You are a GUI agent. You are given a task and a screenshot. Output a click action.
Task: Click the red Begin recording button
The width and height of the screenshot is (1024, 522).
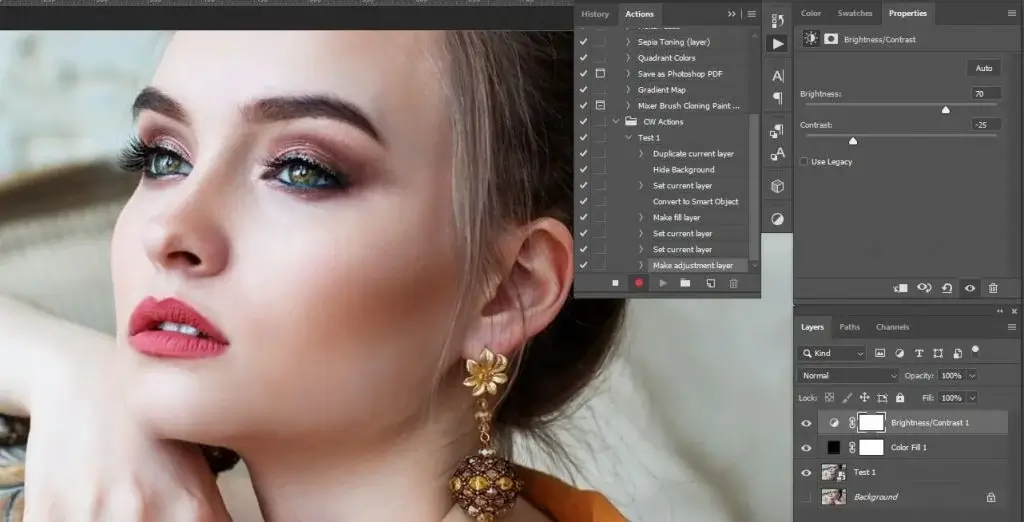coord(639,283)
